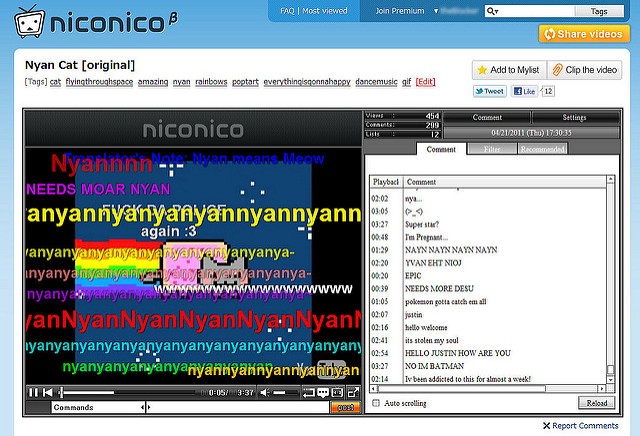Open the Most viewed link

click(x=325, y=11)
